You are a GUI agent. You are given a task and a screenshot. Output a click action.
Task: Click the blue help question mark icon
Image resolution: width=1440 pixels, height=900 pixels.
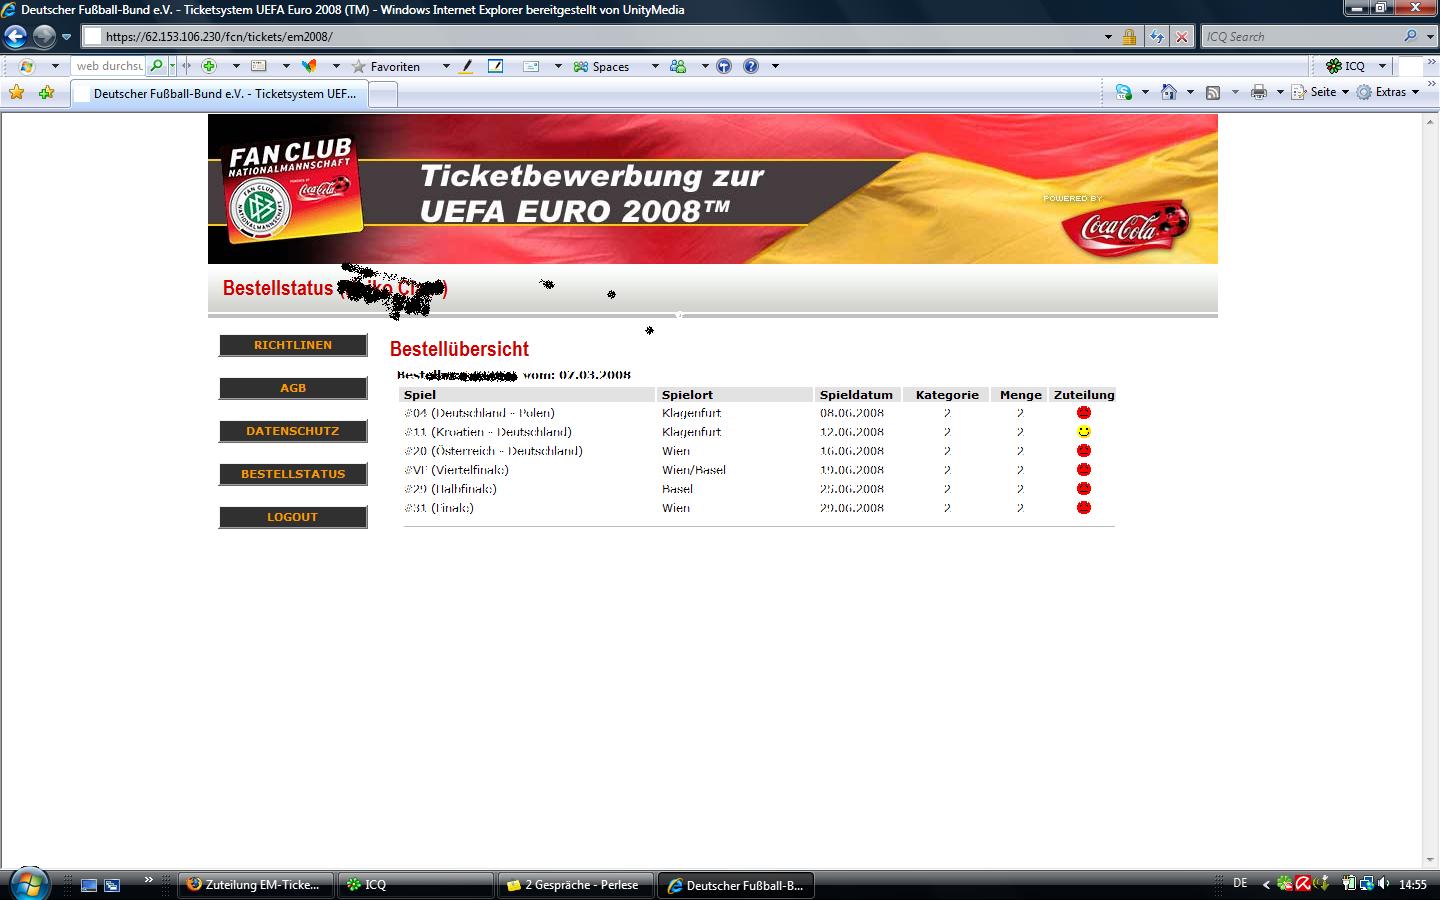click(x=751, y=66)
